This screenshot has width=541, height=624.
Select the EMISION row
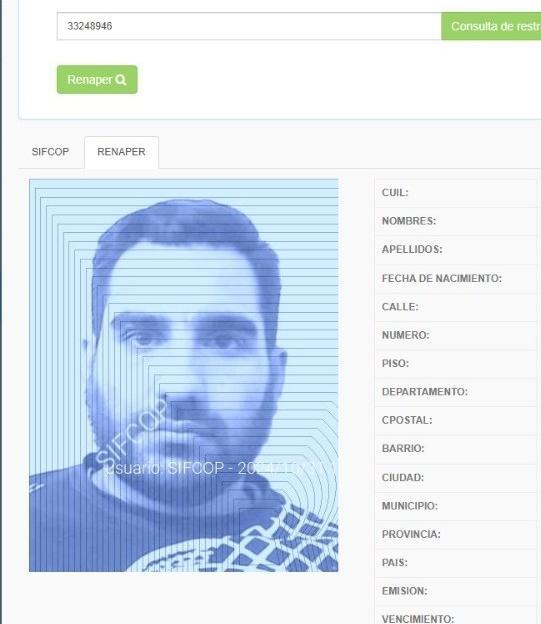[458, 591]
